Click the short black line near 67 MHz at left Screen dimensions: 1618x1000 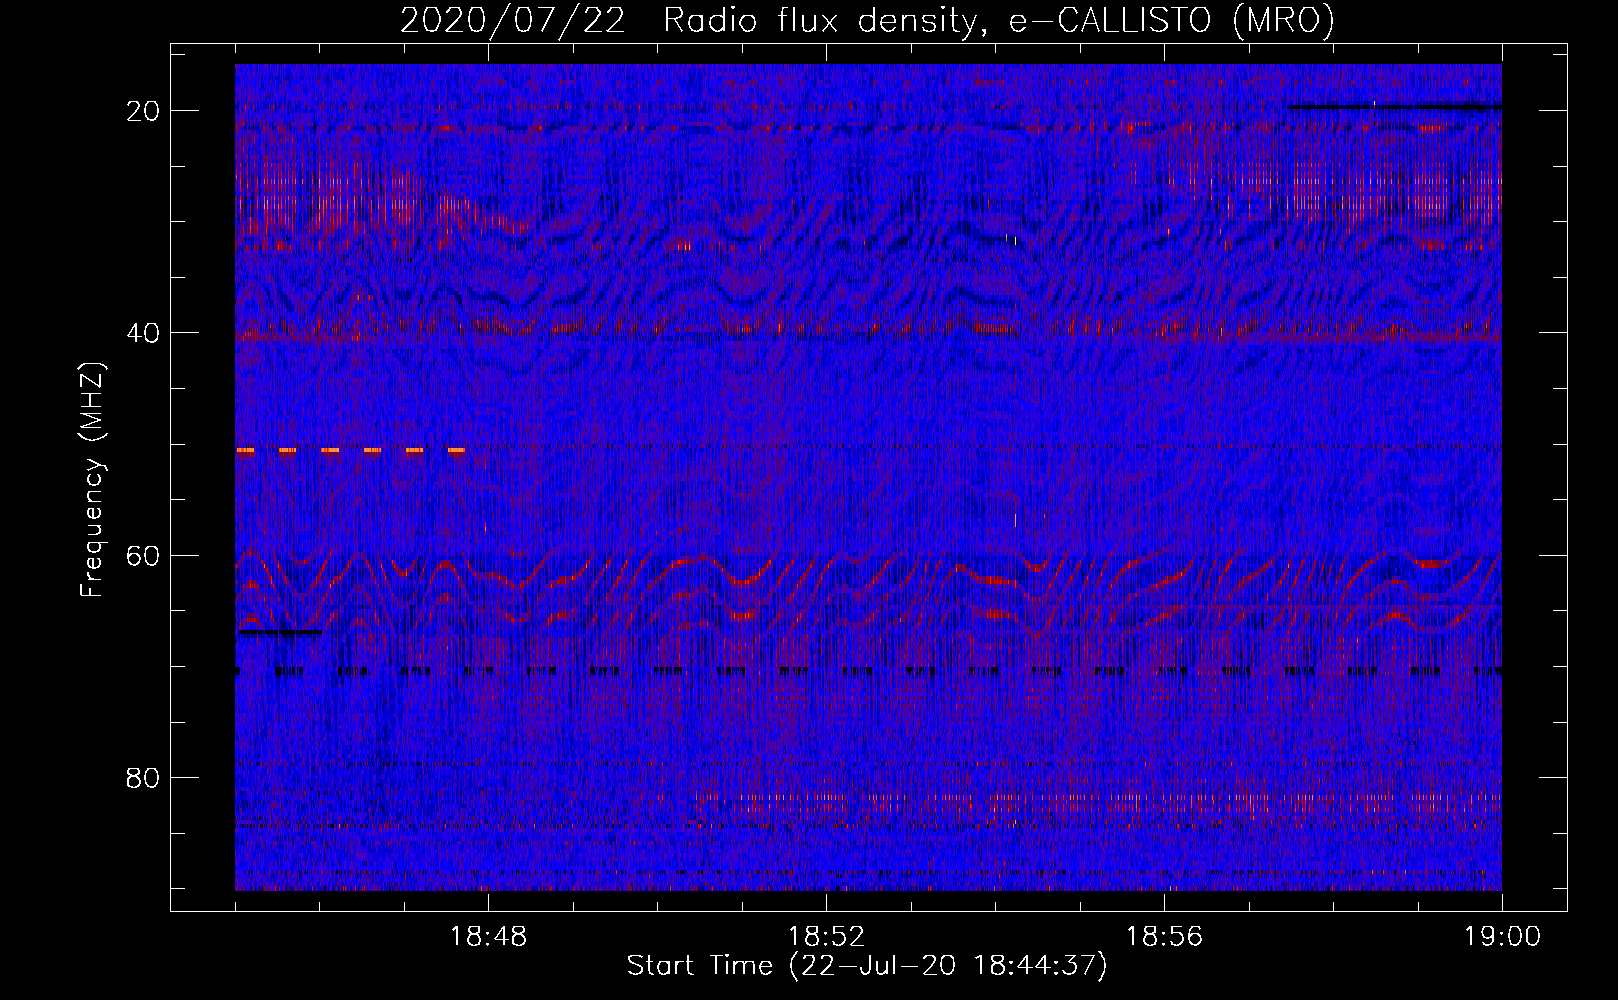click(279, 632)
